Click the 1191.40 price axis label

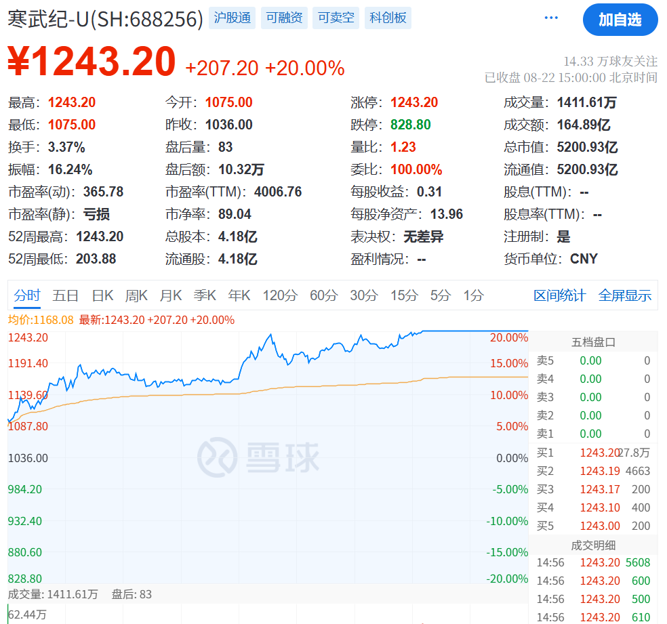pyautogui.click(x=28, y=363)
